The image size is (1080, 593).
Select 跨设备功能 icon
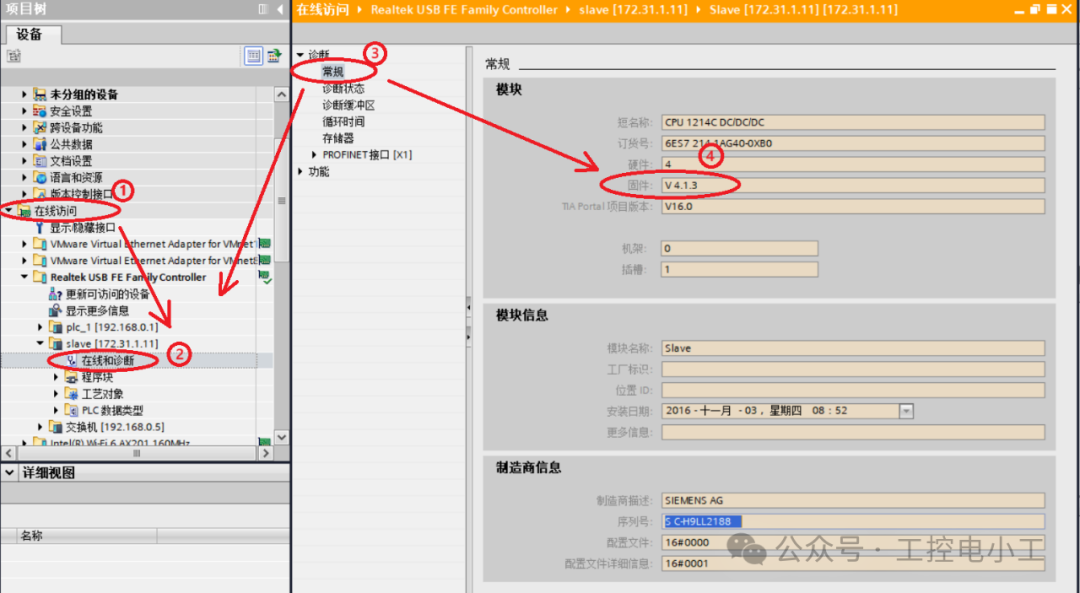pyautogui.click(x=40, y=127)
